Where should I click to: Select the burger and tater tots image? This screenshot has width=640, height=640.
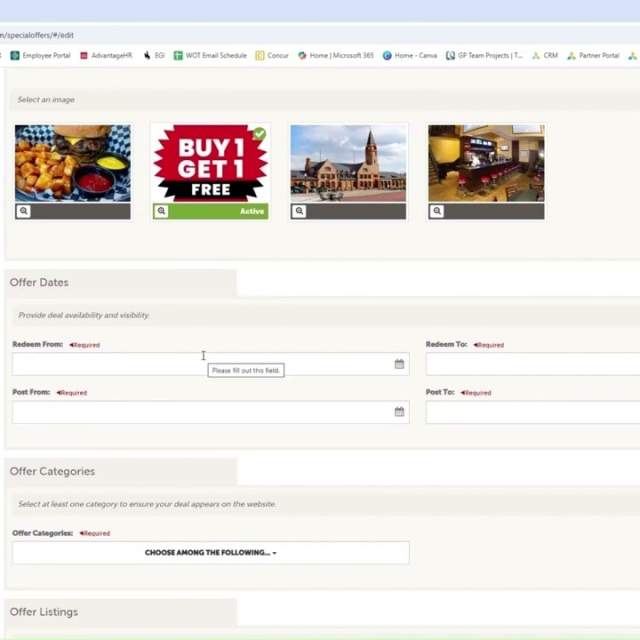pyautogui.click(x=73, y=163)
